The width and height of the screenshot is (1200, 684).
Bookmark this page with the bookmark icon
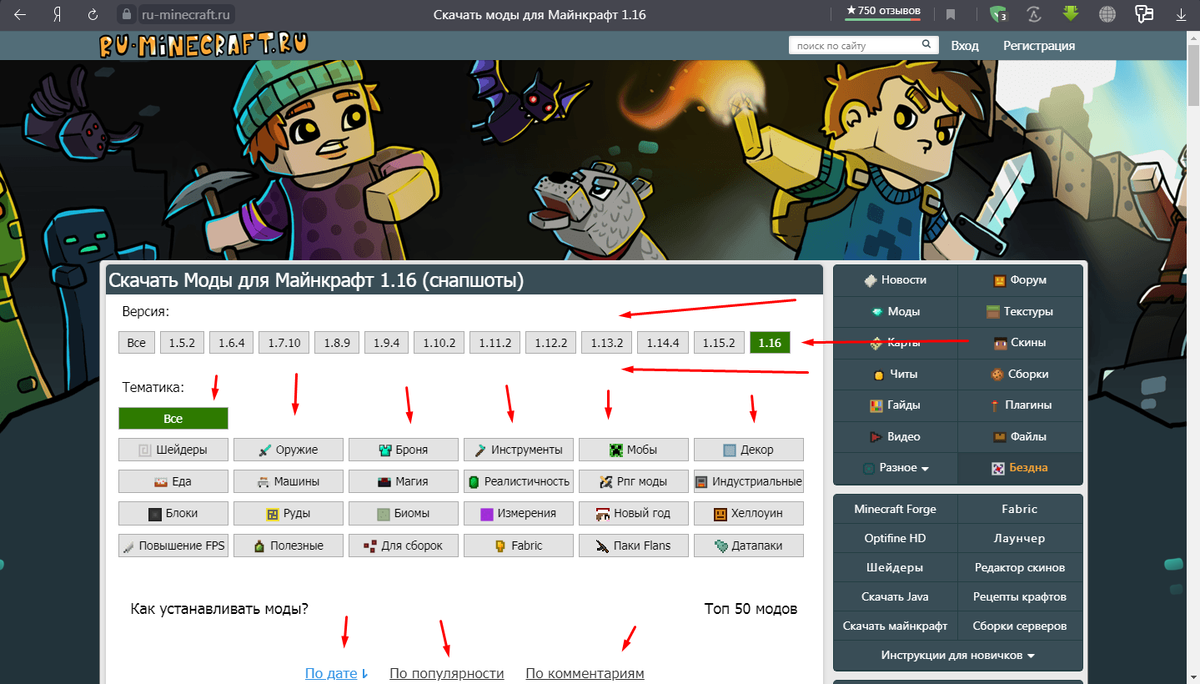coord(951,15)
